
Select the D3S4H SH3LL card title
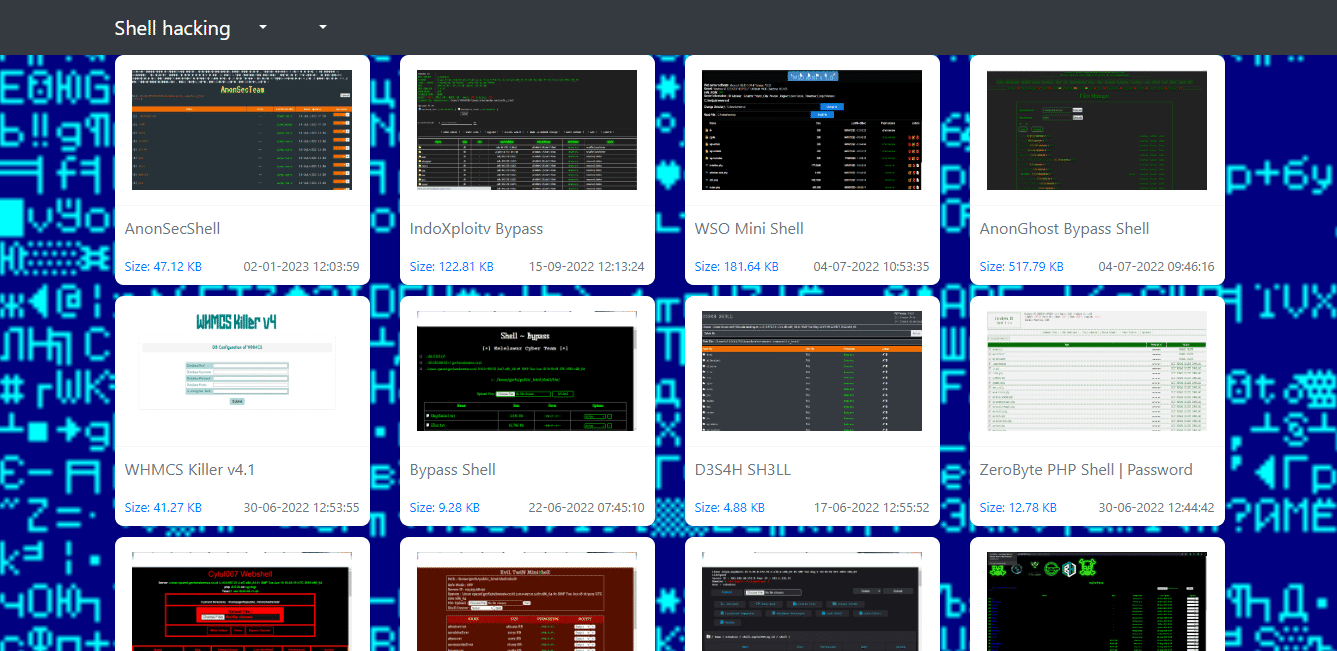[x=743, y=470]
